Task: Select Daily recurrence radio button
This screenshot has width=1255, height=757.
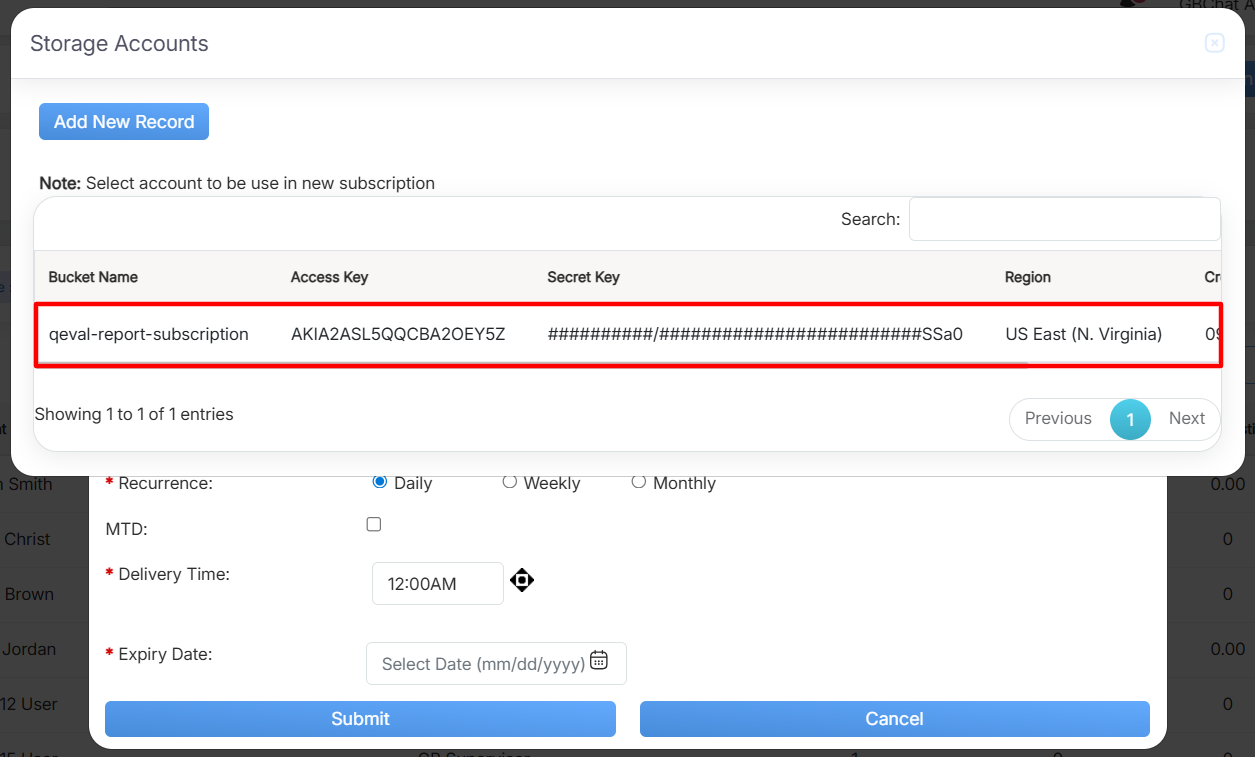Action: pos(380,482)
